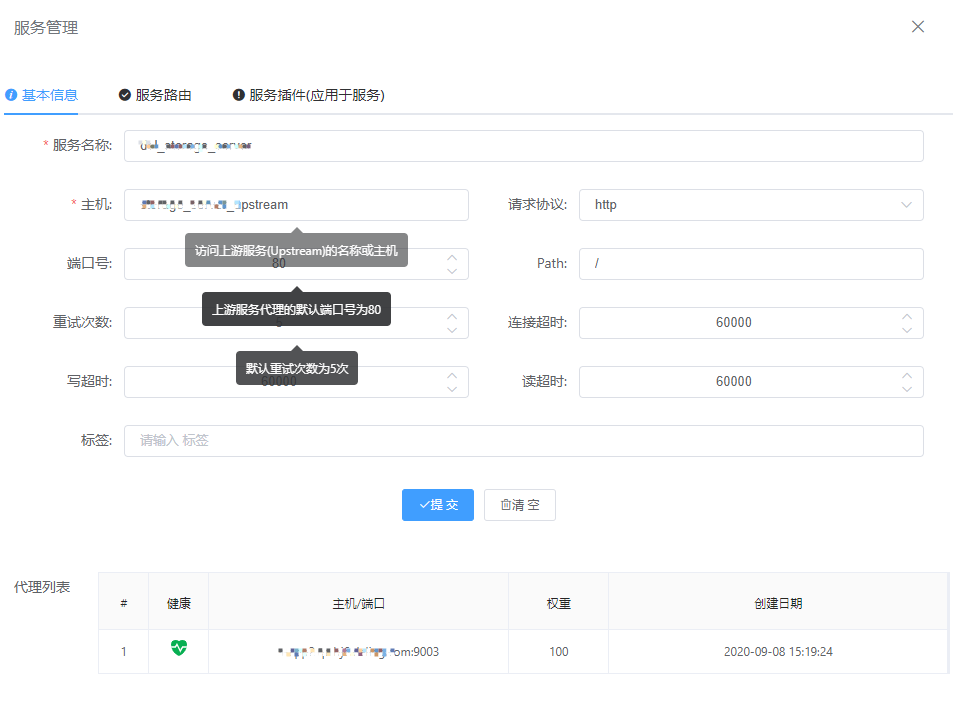
Task: Increase the 读超时 value
Action: click(907, 375)
